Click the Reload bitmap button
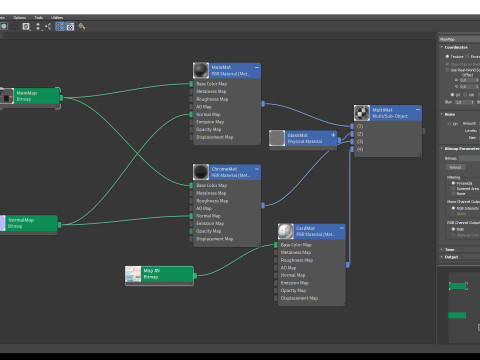480x360 pixels. point(455,167)
